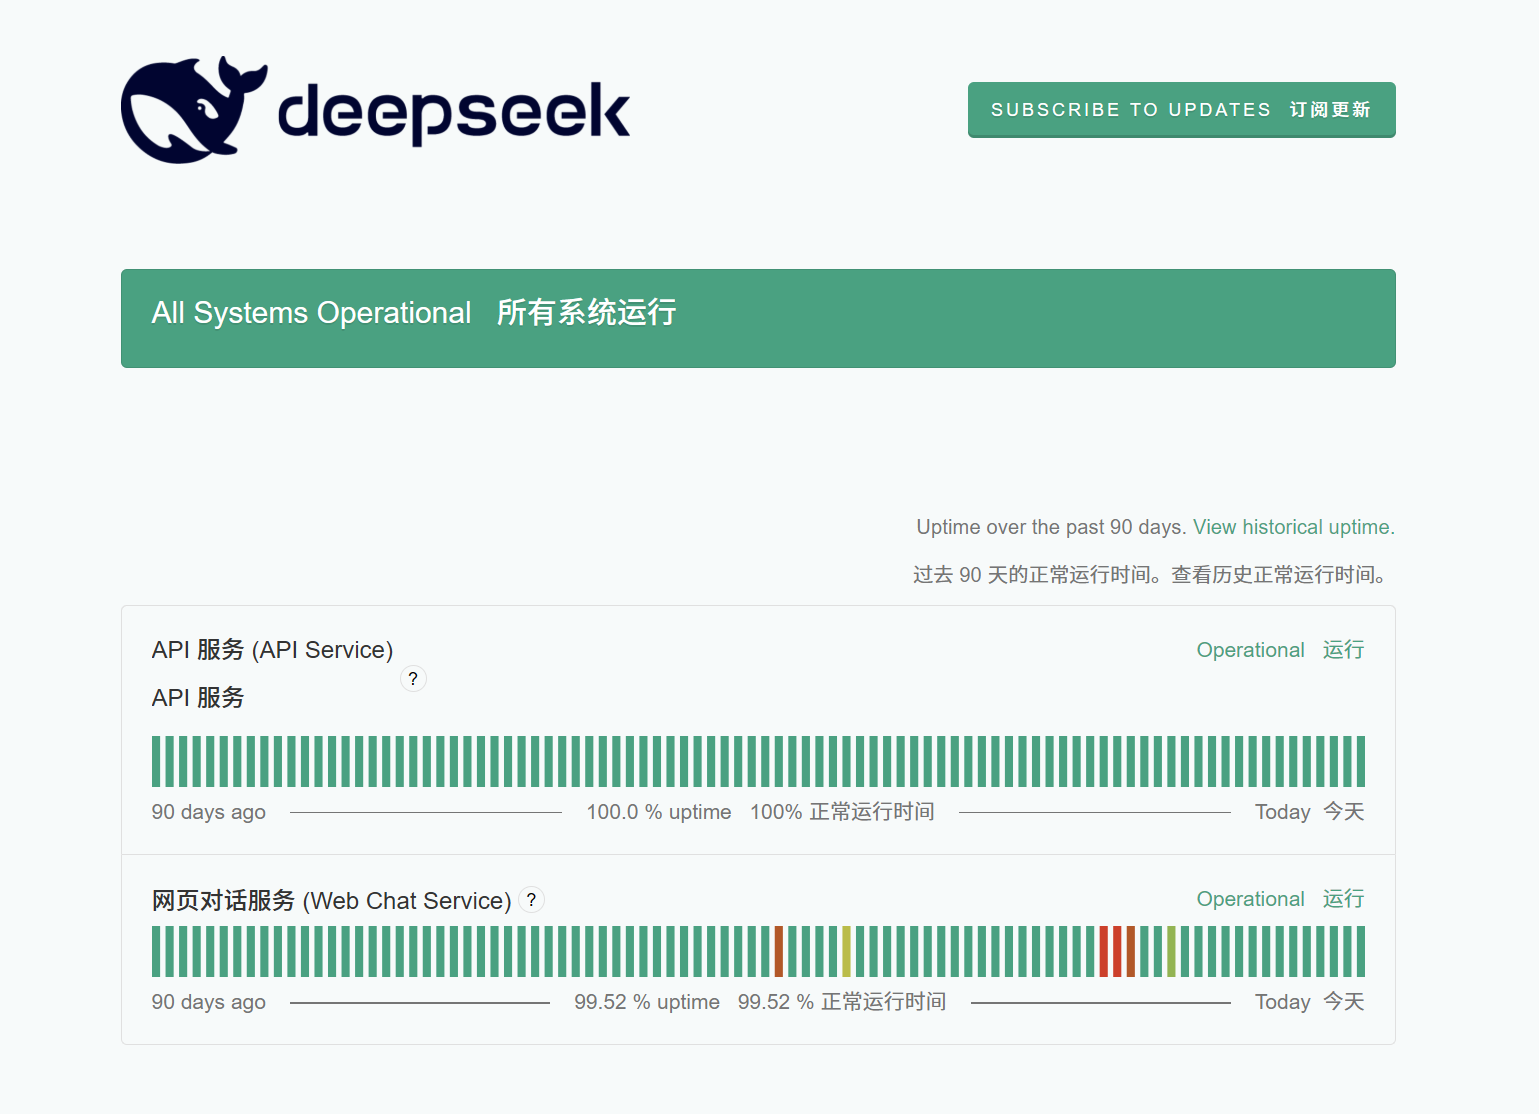
Task: Select the "99.52 % uptime" text
Action: (x=647, y=1002)
